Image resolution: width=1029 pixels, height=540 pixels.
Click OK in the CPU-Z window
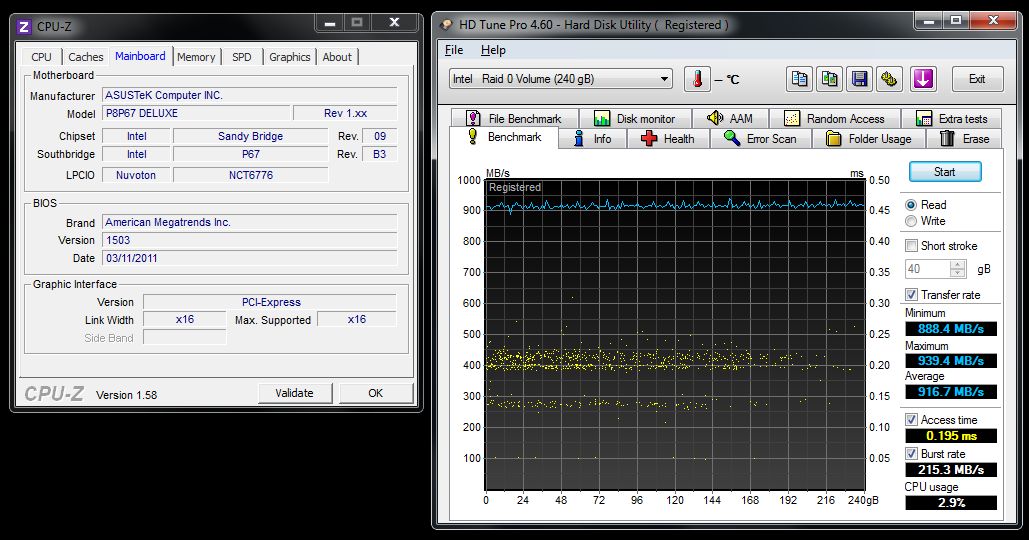[375, 393]
